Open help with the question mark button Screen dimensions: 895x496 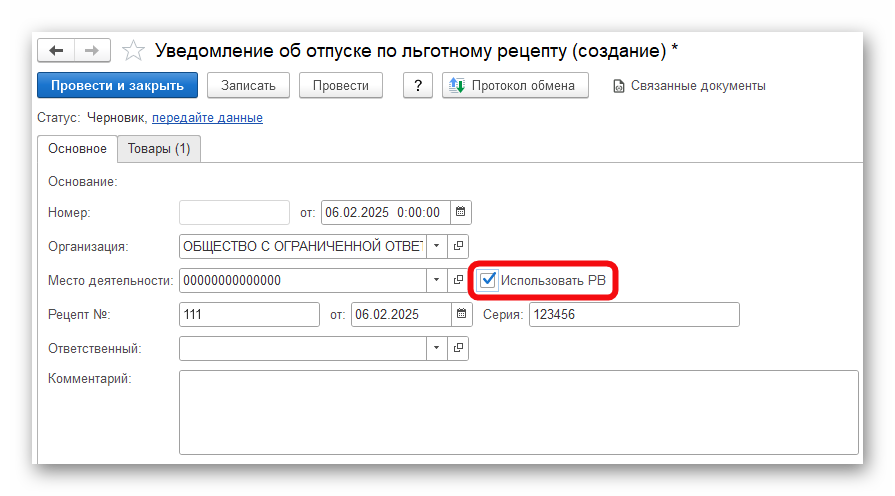tap(418, 86)
